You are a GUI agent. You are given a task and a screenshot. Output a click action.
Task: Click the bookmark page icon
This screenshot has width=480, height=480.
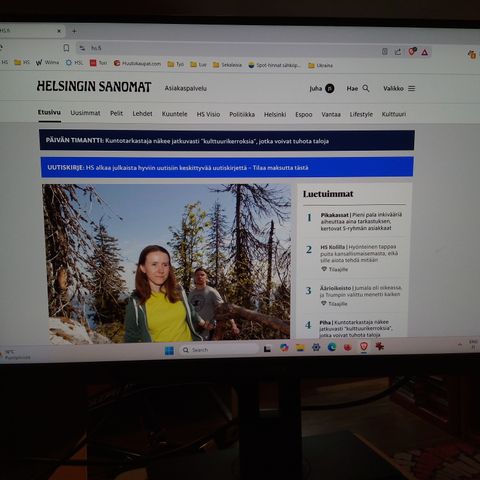coord(66,48)
